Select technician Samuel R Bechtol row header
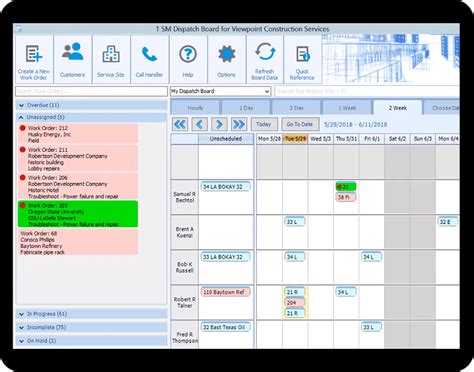Image resolution: width=474 pixels, height=372 pixels. pos(185,197)
